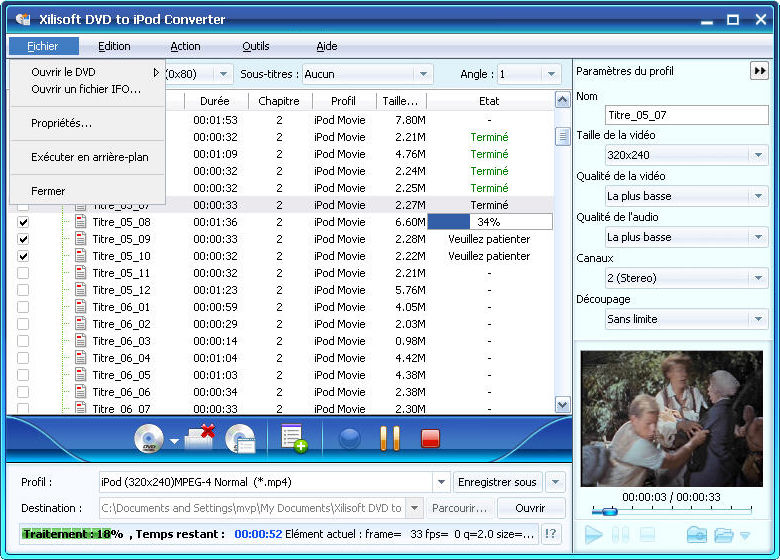Click the file icon beside Titre_06_02

[80, 323]
